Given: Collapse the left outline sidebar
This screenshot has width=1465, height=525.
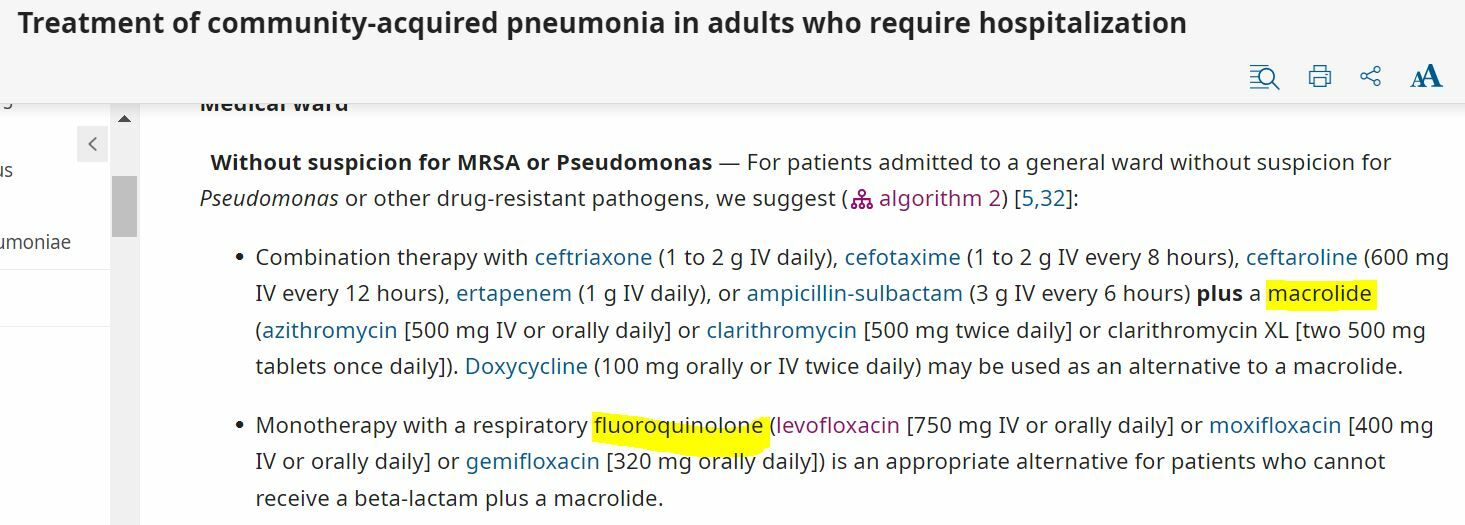Looking at the screenshot, I should 93,145.
